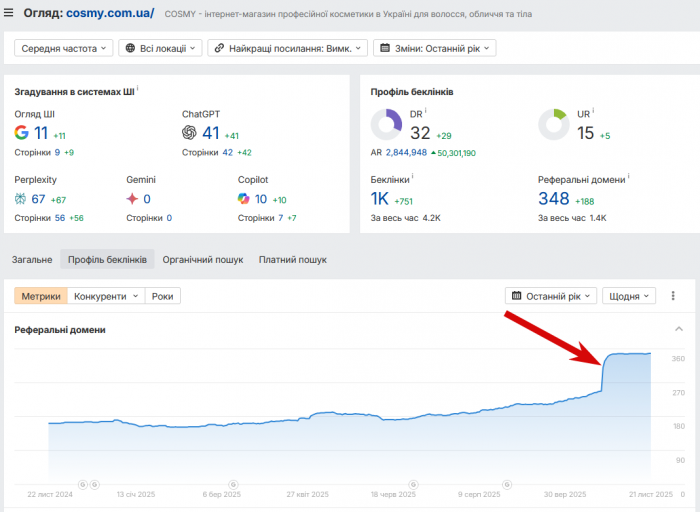Click the 'За весь час 4.2K' text

406,218
